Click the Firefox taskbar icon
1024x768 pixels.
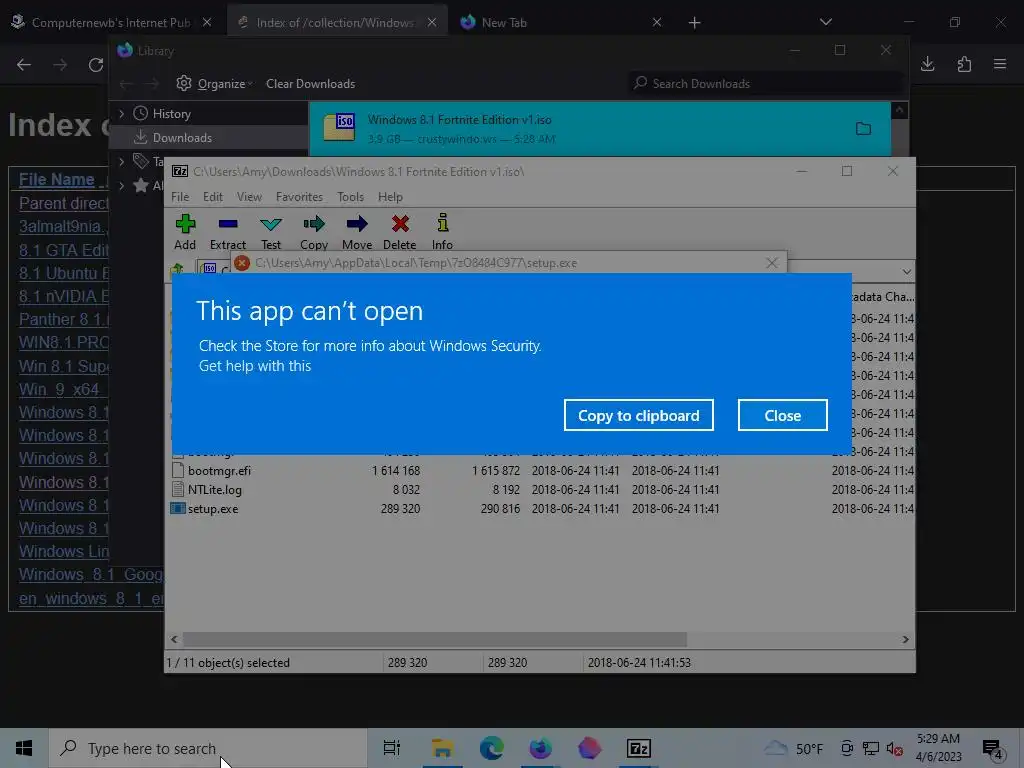click(540, 748)
